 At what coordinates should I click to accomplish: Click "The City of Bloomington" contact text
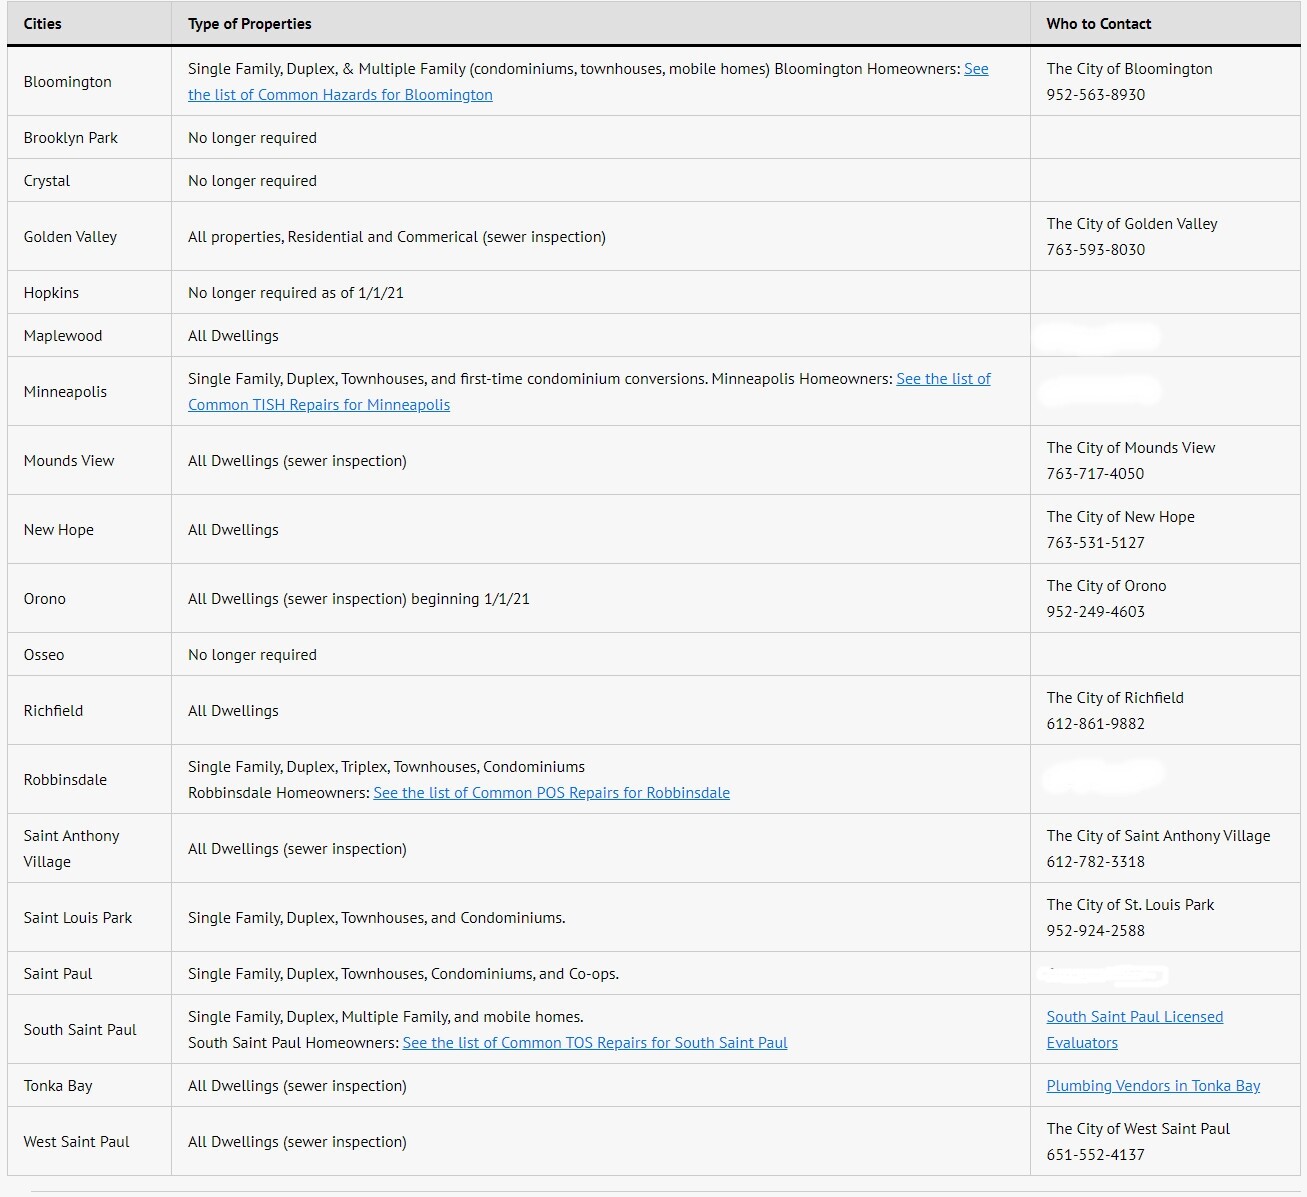(1130, 69)
